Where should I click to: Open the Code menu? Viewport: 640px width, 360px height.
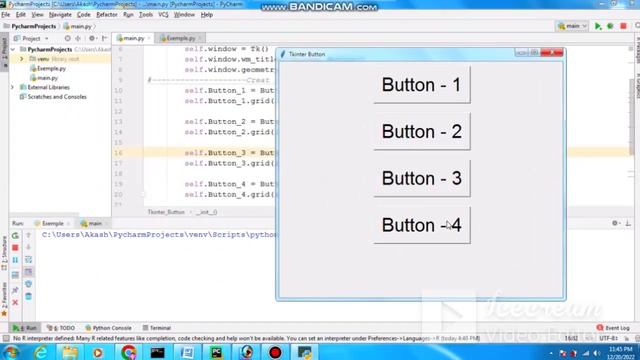[x=84, y=15]
